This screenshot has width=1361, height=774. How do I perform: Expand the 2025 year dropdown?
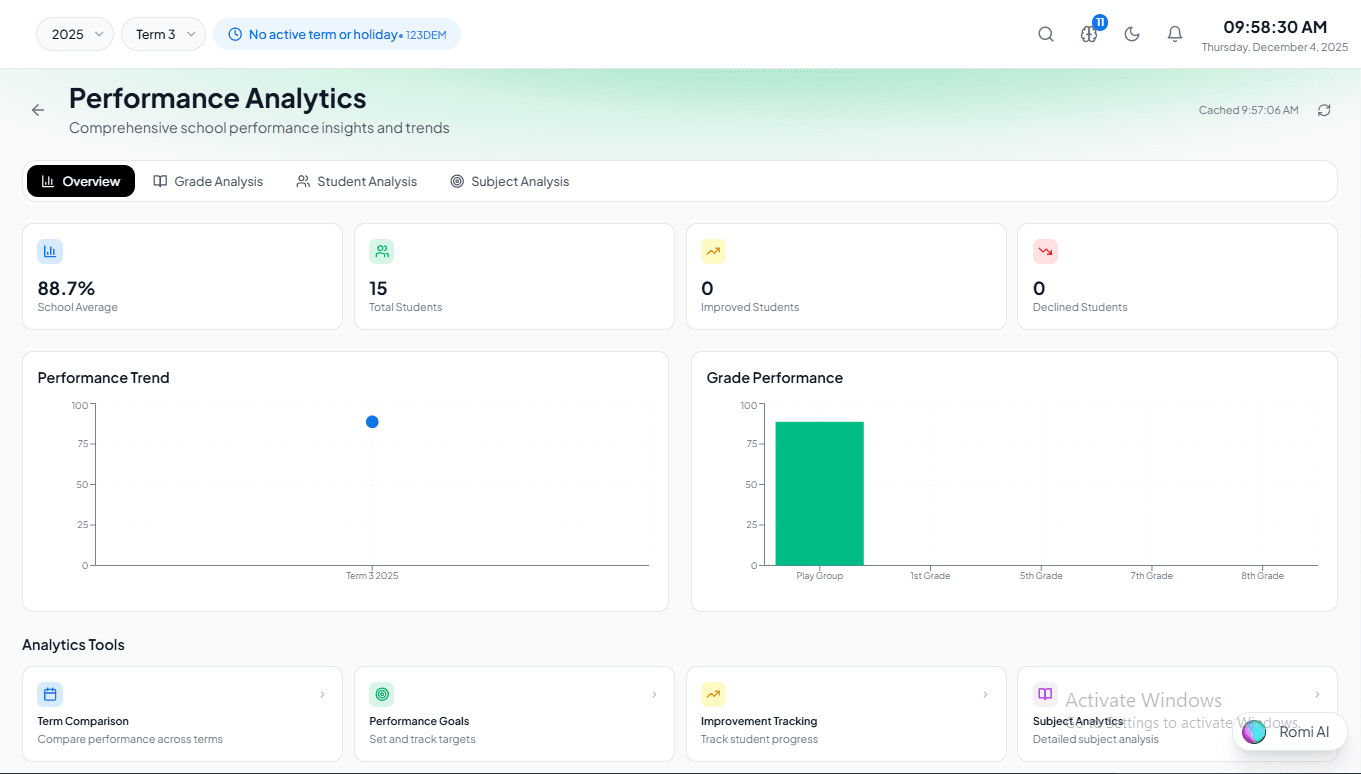click(x=74, y=33)
